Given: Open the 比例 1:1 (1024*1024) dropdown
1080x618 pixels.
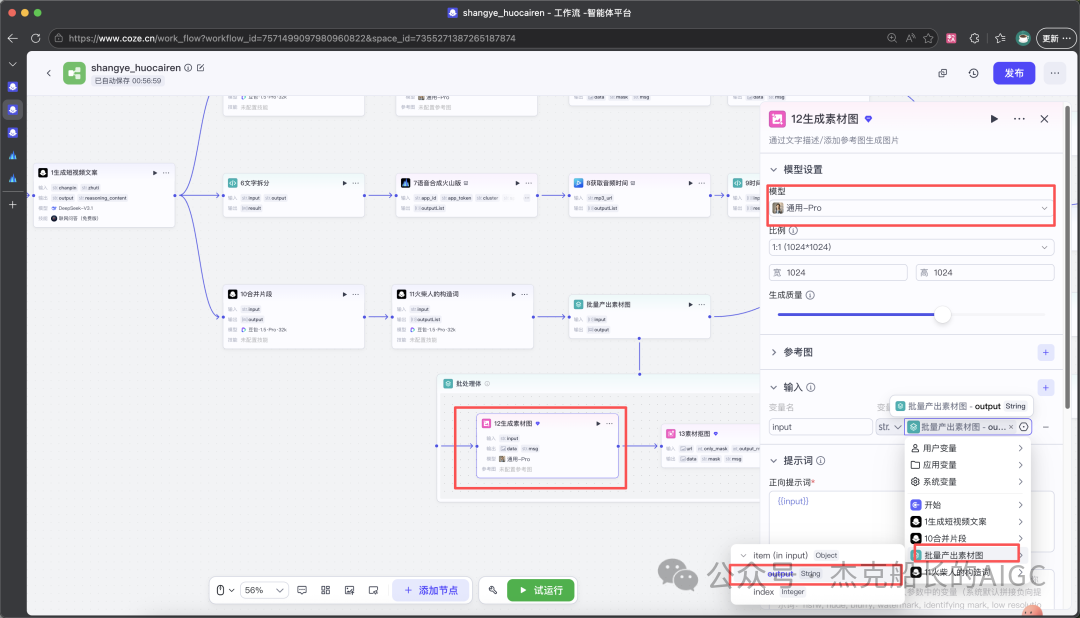Looking at the screenshot, I should 911,247.
